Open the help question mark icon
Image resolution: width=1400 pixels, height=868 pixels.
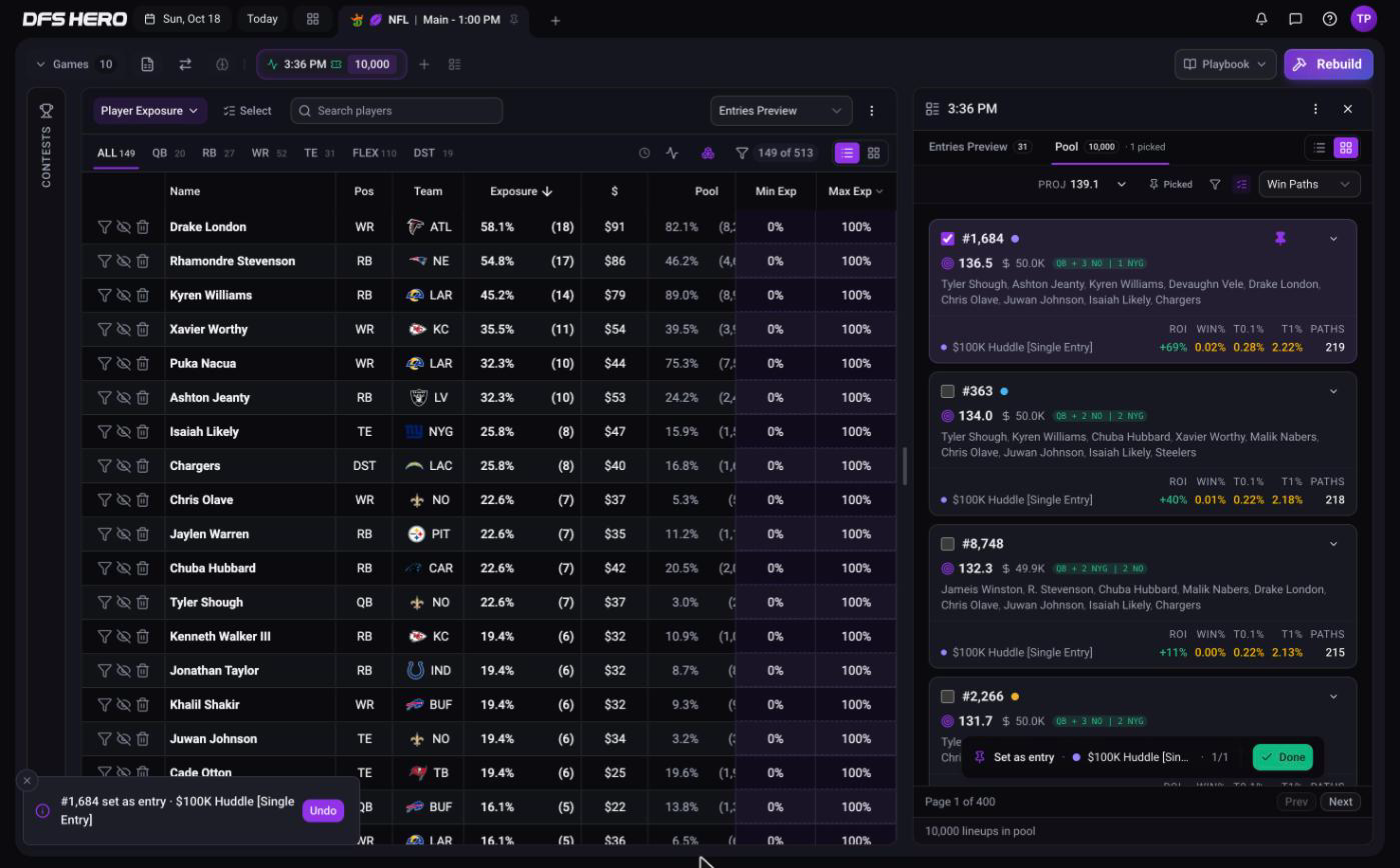click(x=1330, y=19)
